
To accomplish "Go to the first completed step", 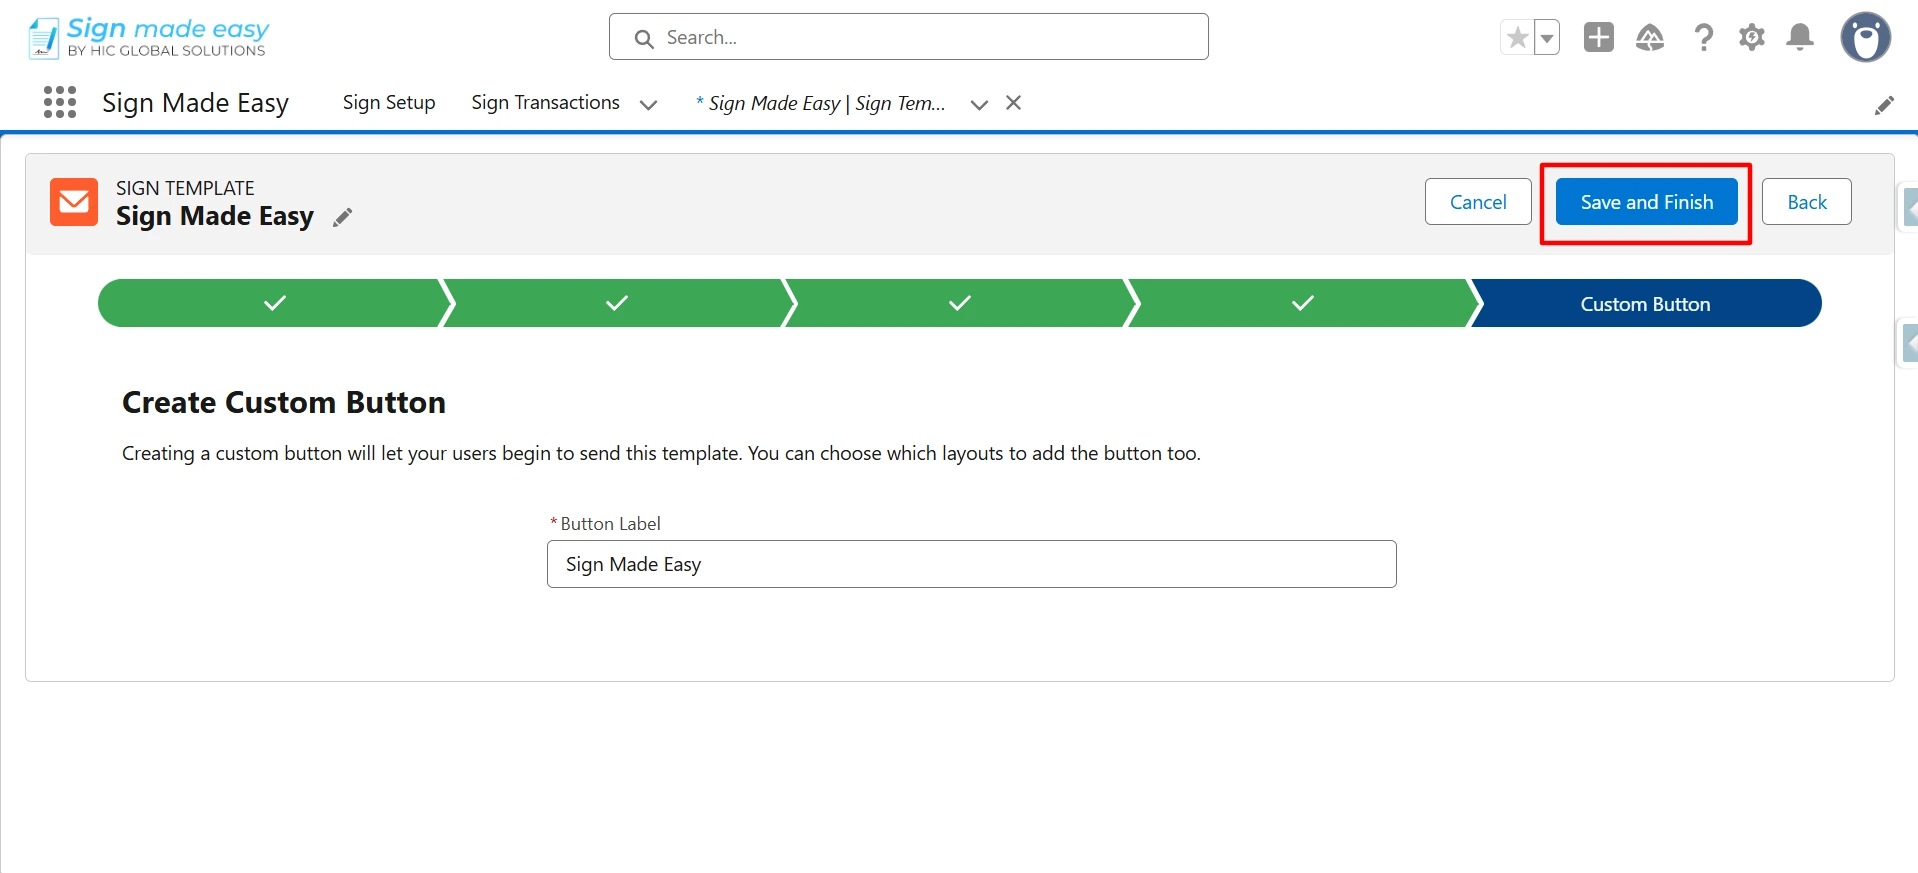I will coord(274,303).
